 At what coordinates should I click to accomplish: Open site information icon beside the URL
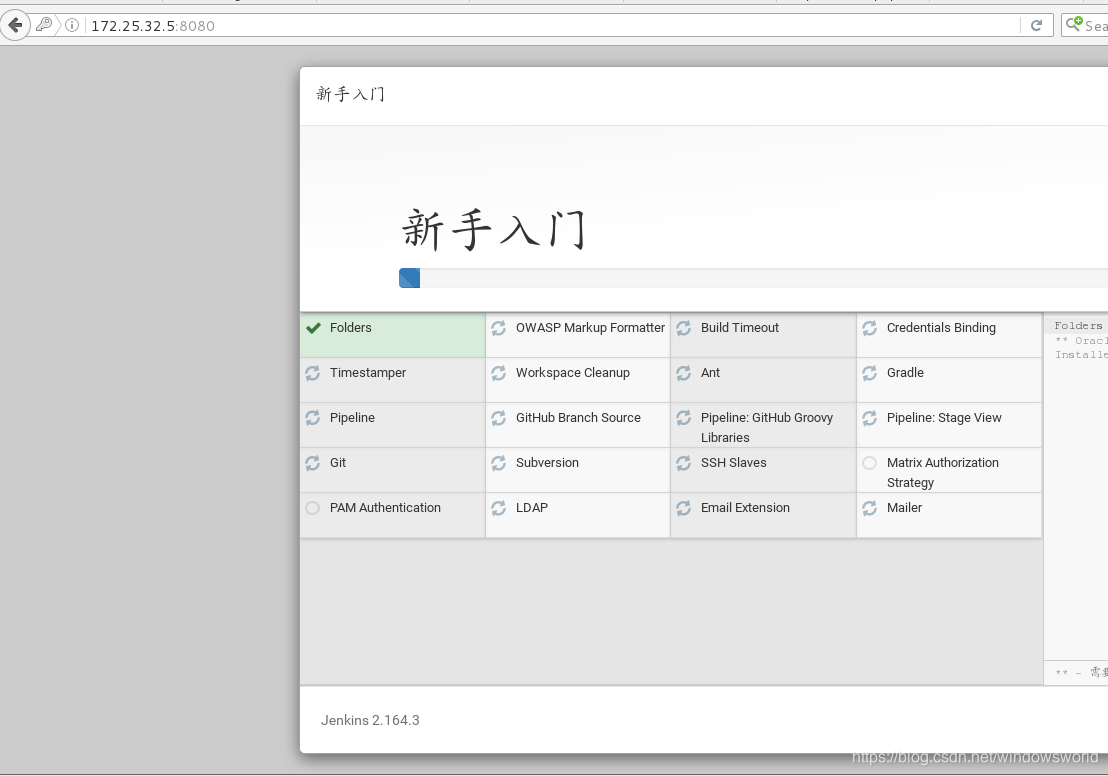[x=72, y=25]
